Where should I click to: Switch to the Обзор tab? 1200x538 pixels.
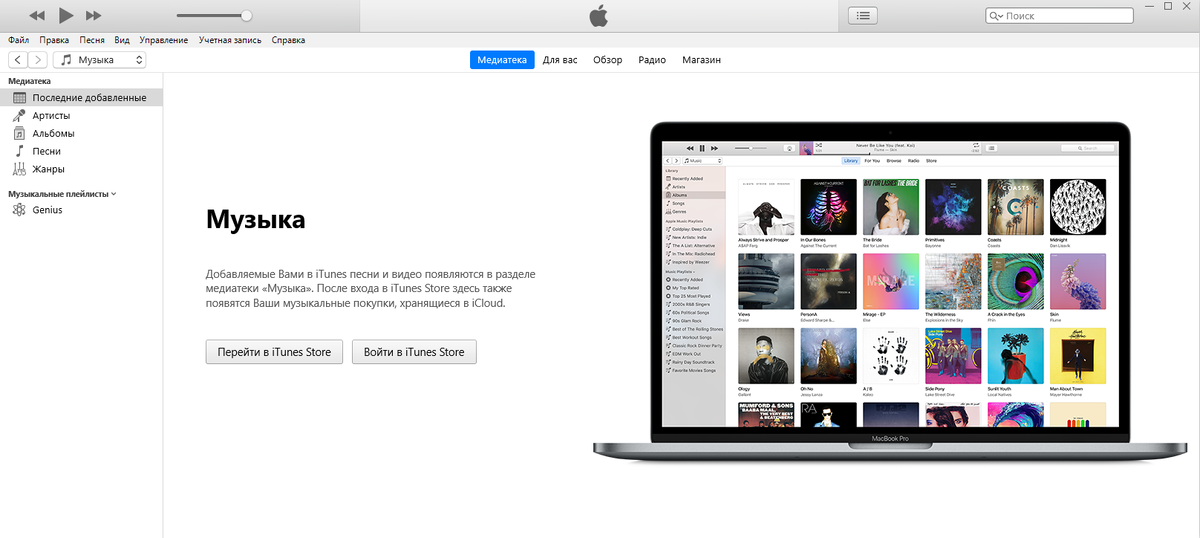coord(607,60)
